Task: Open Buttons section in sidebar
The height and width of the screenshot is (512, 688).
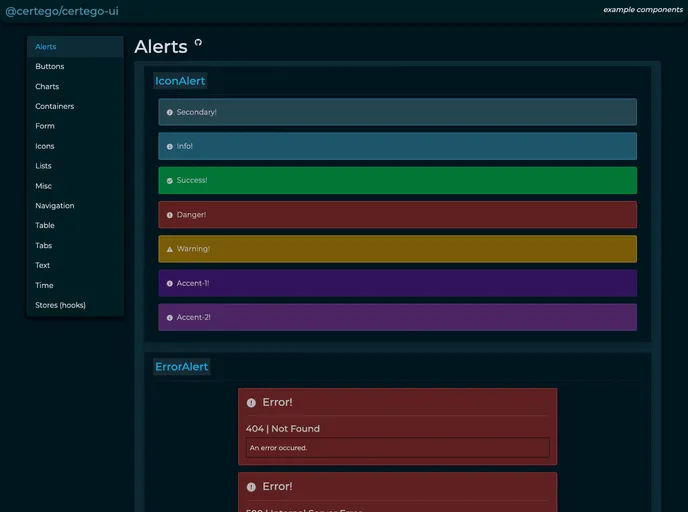Action: pos(75,66)
